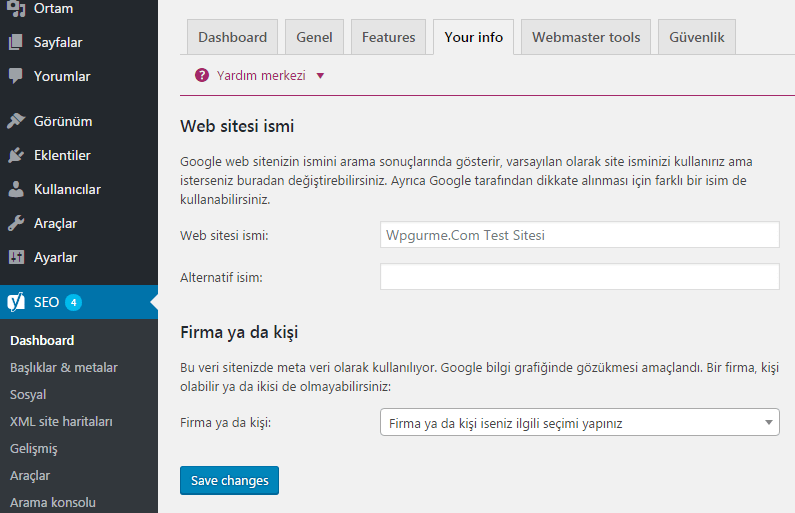Open the Gelişmiş submenu item
This screenshot has width=795, height=513.
[x=33, y=449]
